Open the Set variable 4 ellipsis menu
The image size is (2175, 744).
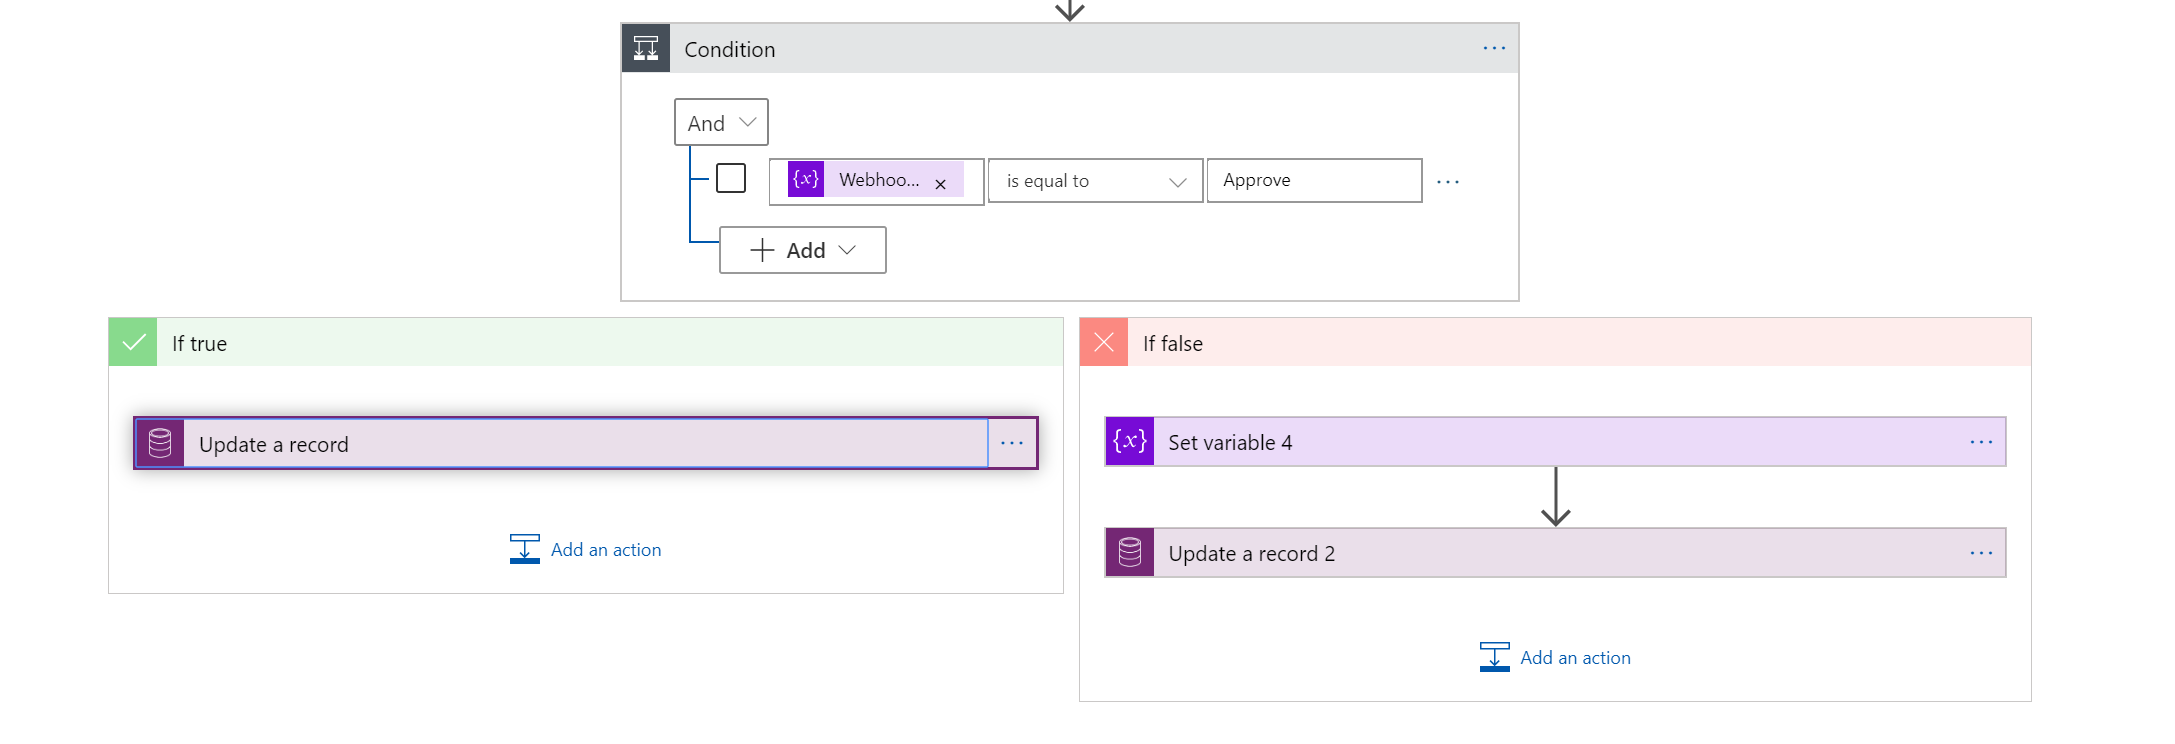click(x=1981, y=442)
